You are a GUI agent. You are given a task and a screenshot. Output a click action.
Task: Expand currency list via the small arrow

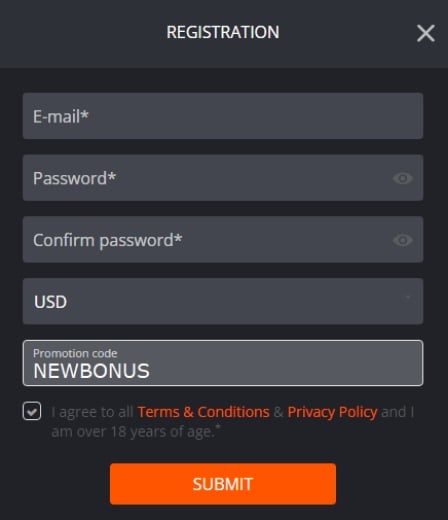(x=407, y=297)
